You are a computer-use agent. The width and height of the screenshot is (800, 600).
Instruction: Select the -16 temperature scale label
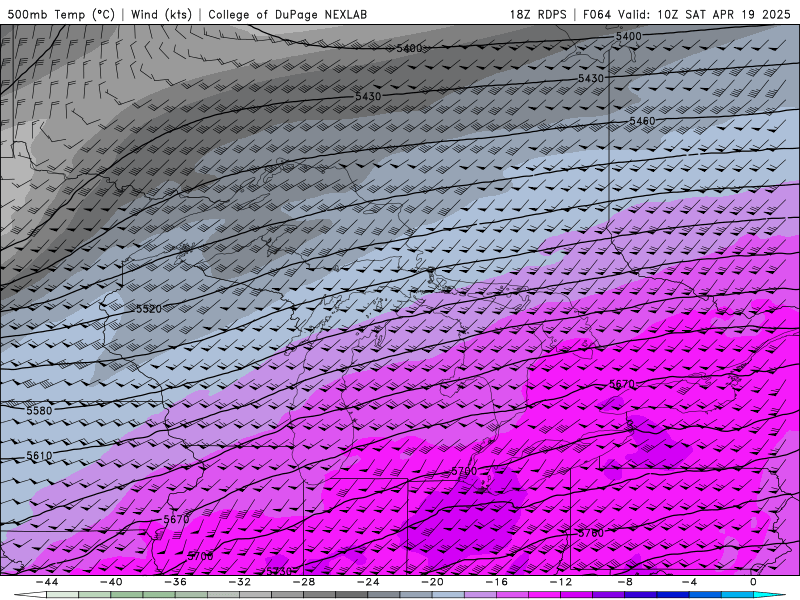[496, 582]
